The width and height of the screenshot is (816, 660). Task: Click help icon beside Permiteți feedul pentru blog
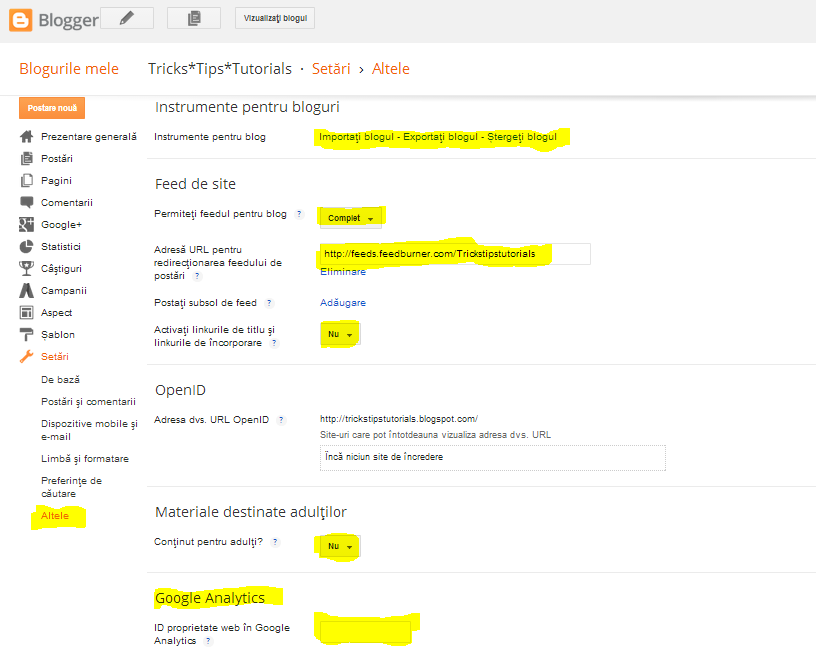tap(299, 214)
